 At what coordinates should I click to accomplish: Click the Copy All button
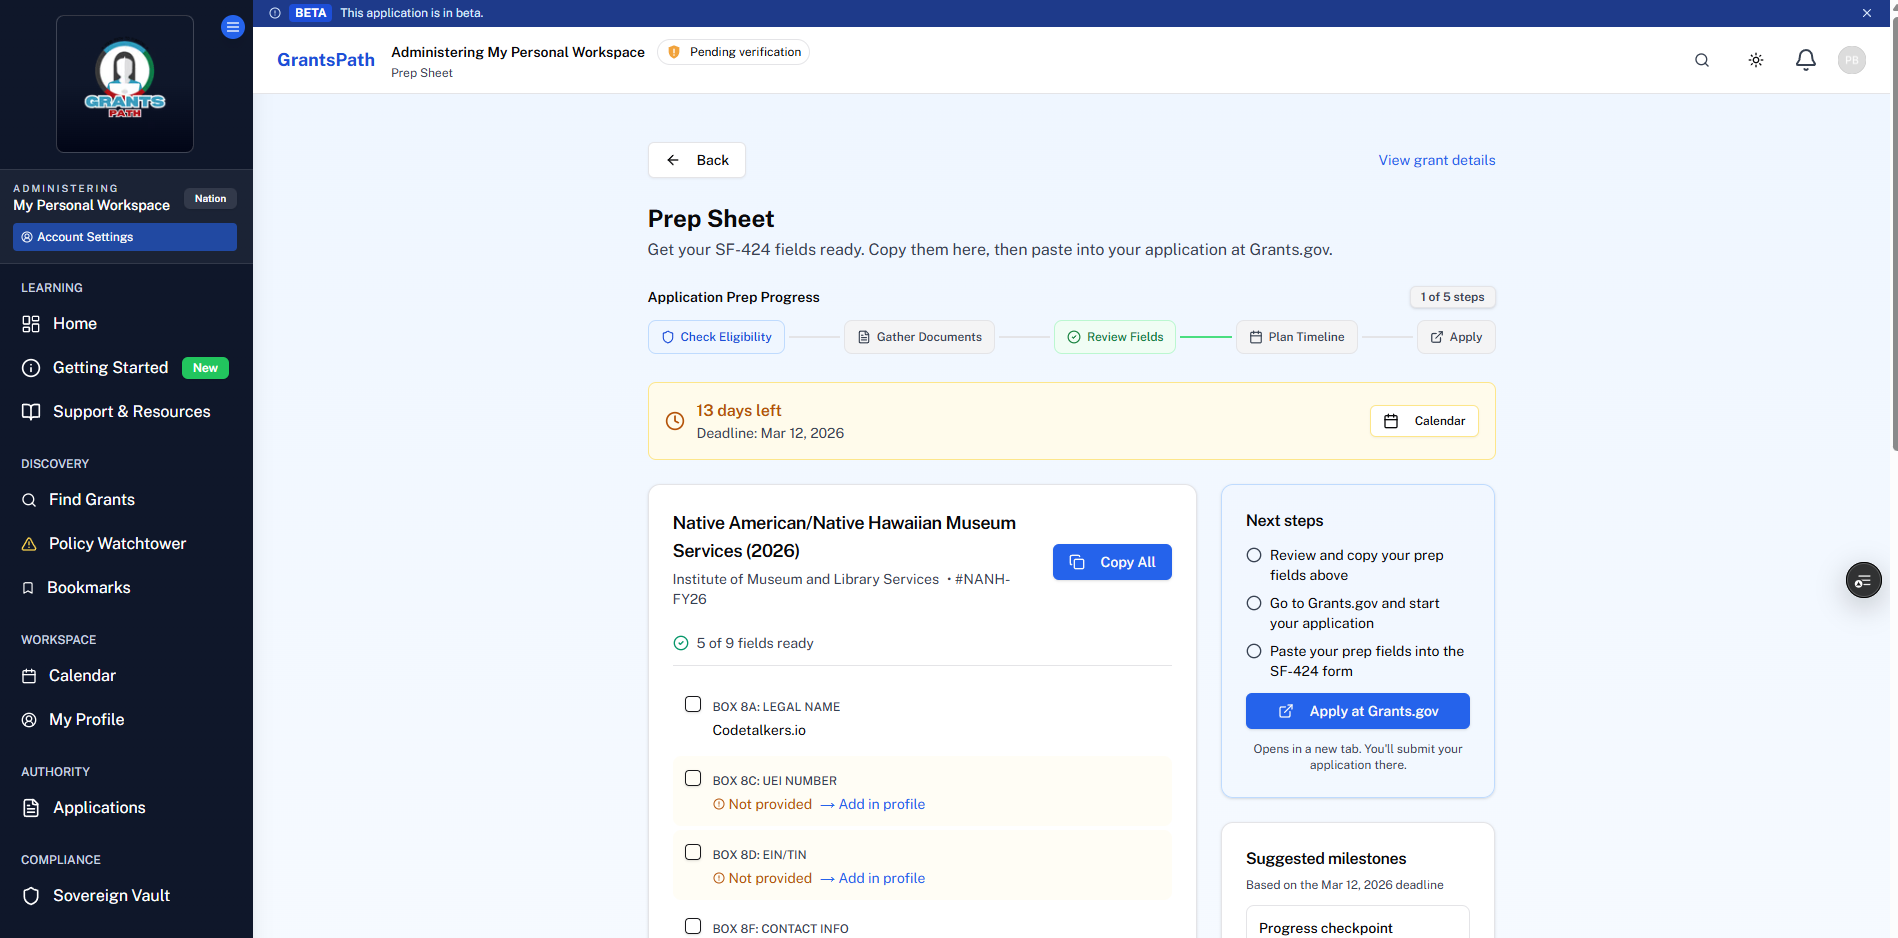1112,562
